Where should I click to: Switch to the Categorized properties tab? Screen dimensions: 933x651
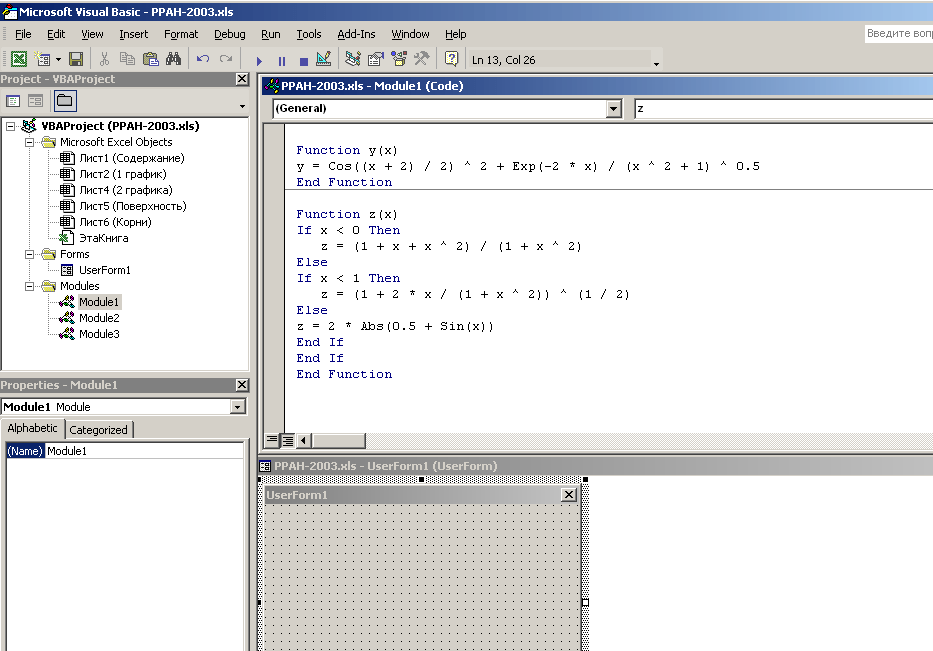pos(98,429)
